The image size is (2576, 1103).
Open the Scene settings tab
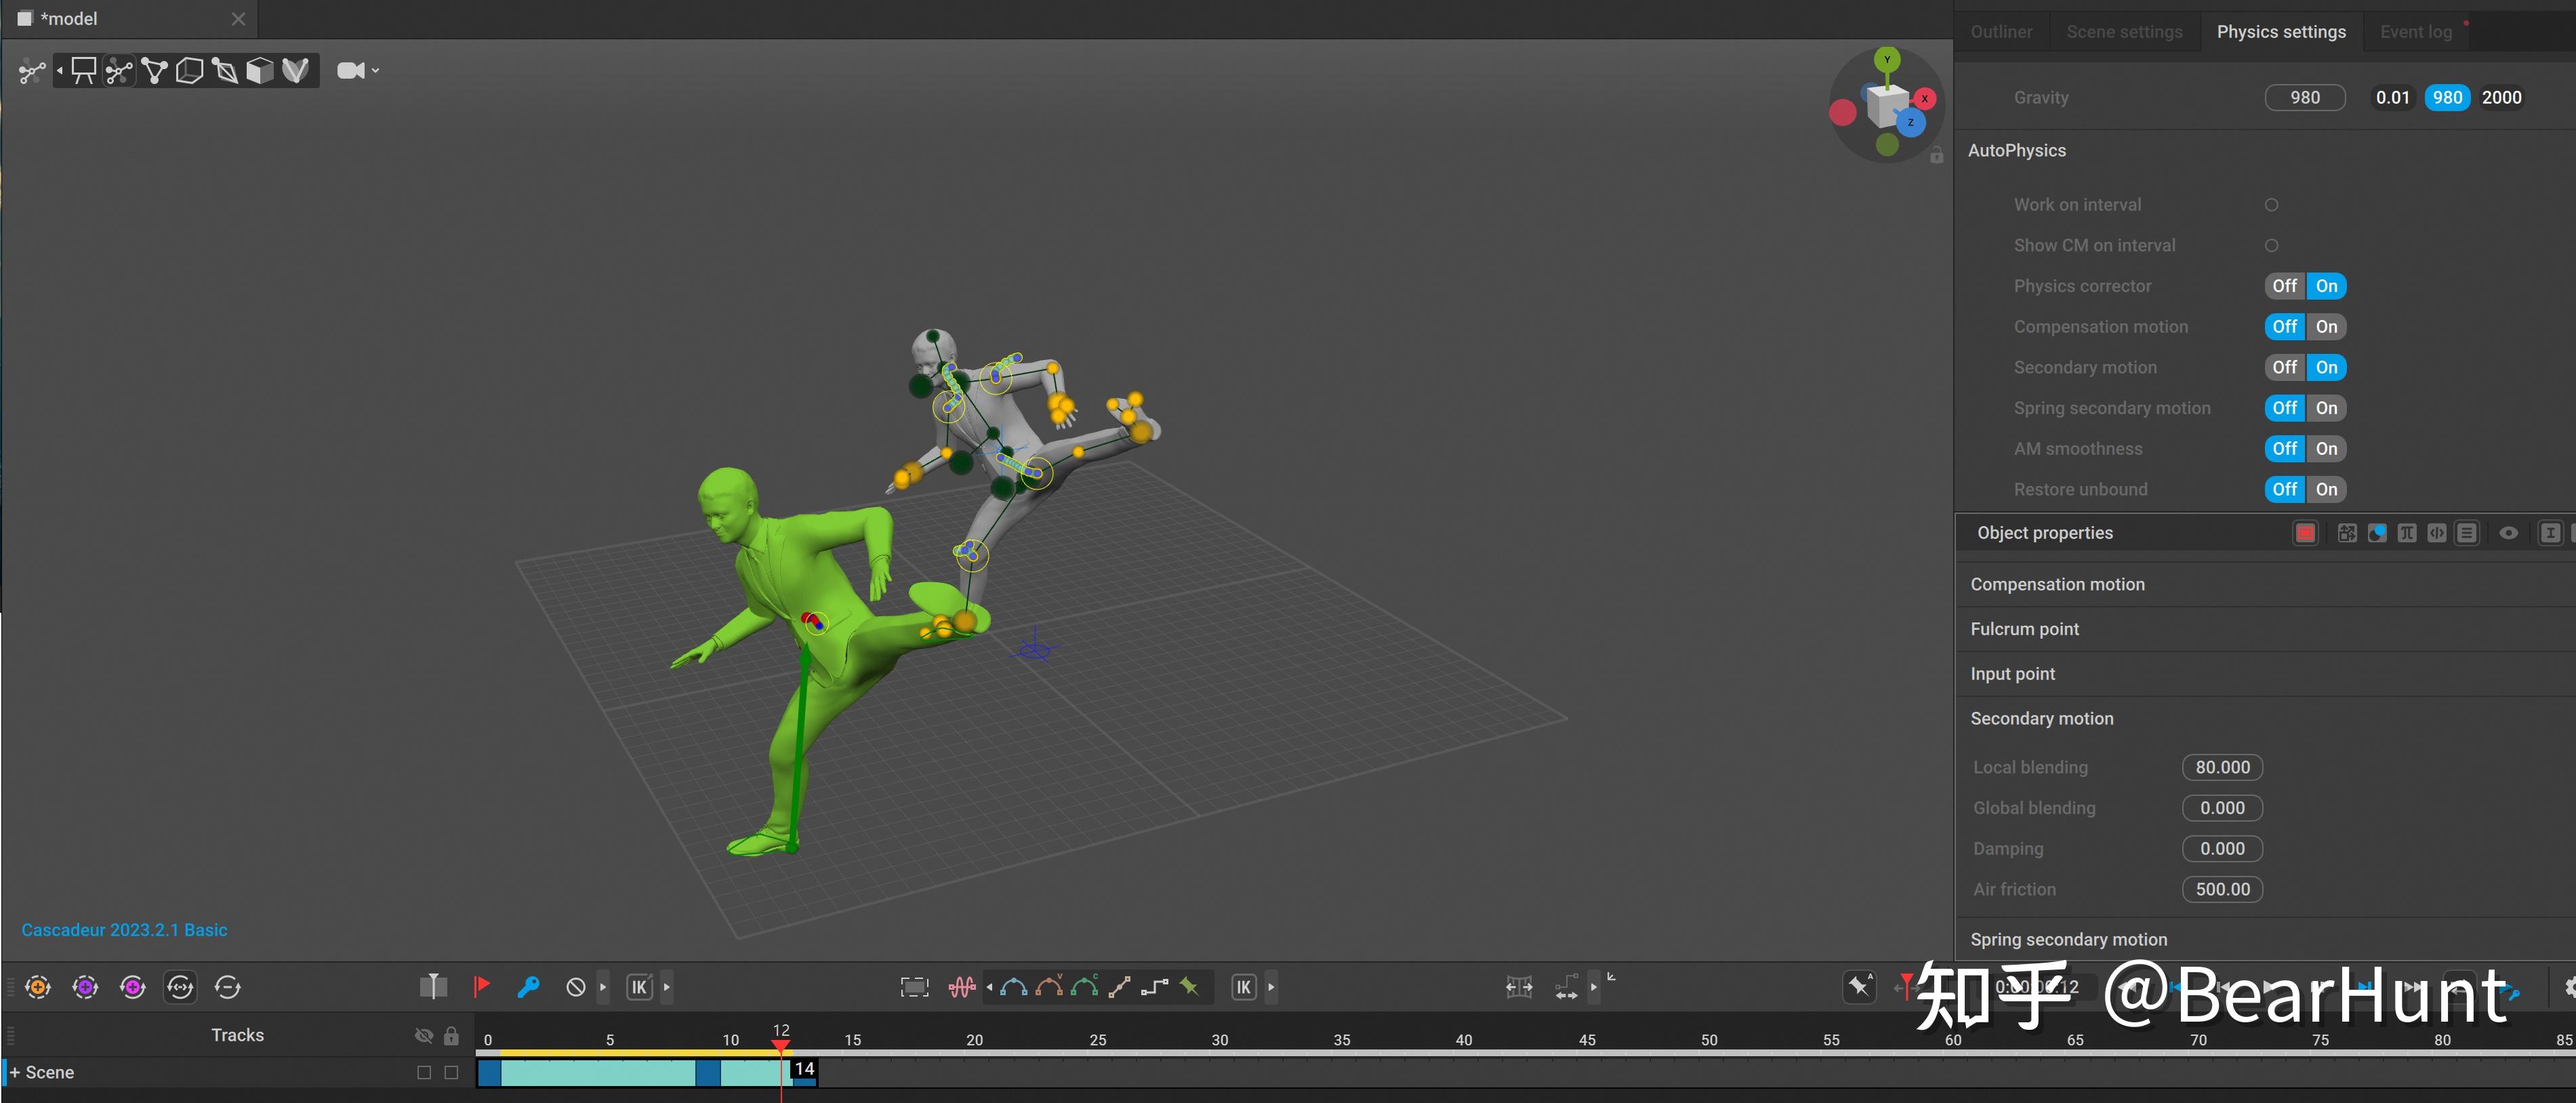(x=2124, y=32)
